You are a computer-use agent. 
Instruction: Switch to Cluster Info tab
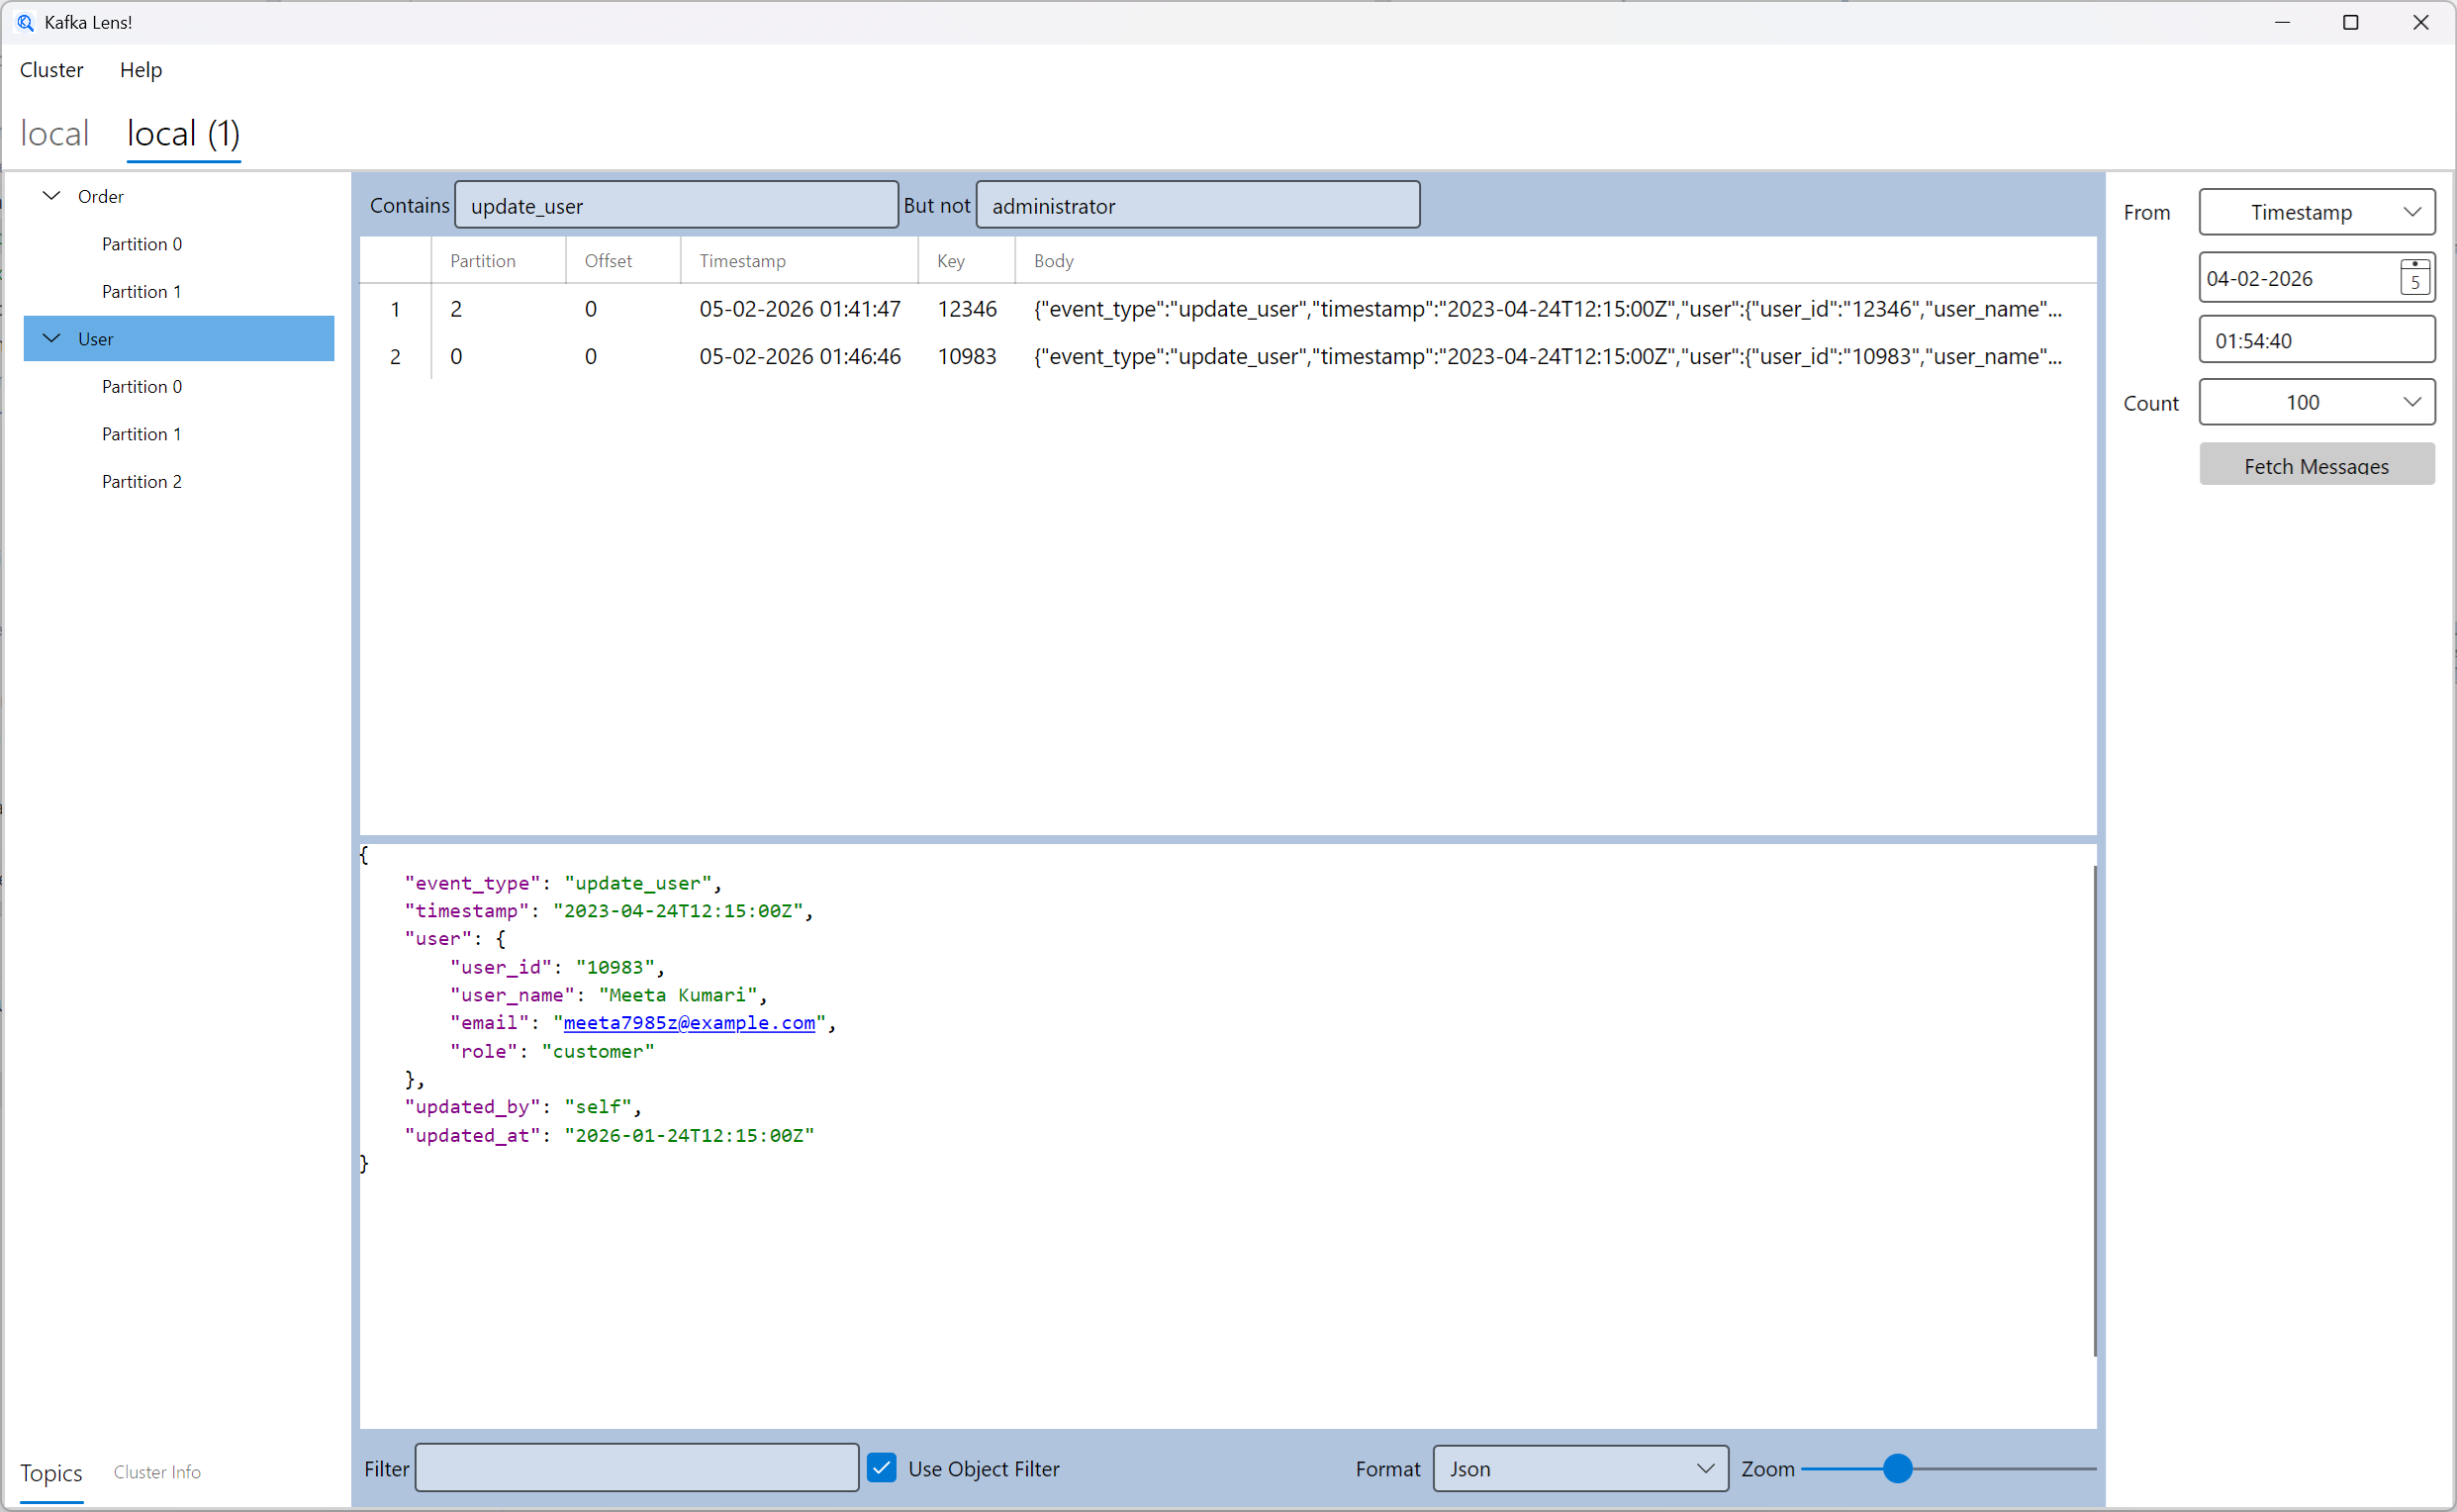tap(157, 1472)
